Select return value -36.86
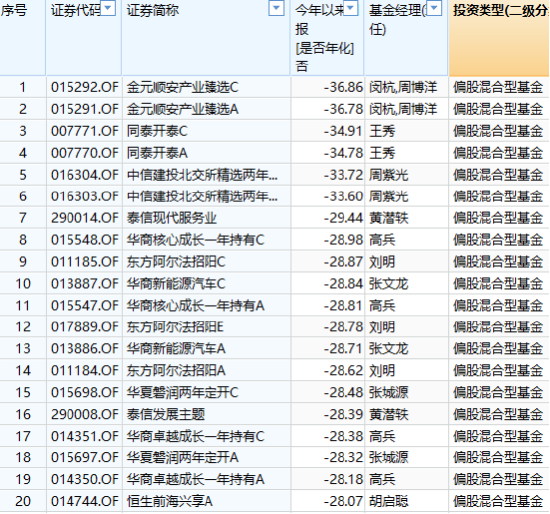550x514 pixels. [x=343, y=87]
